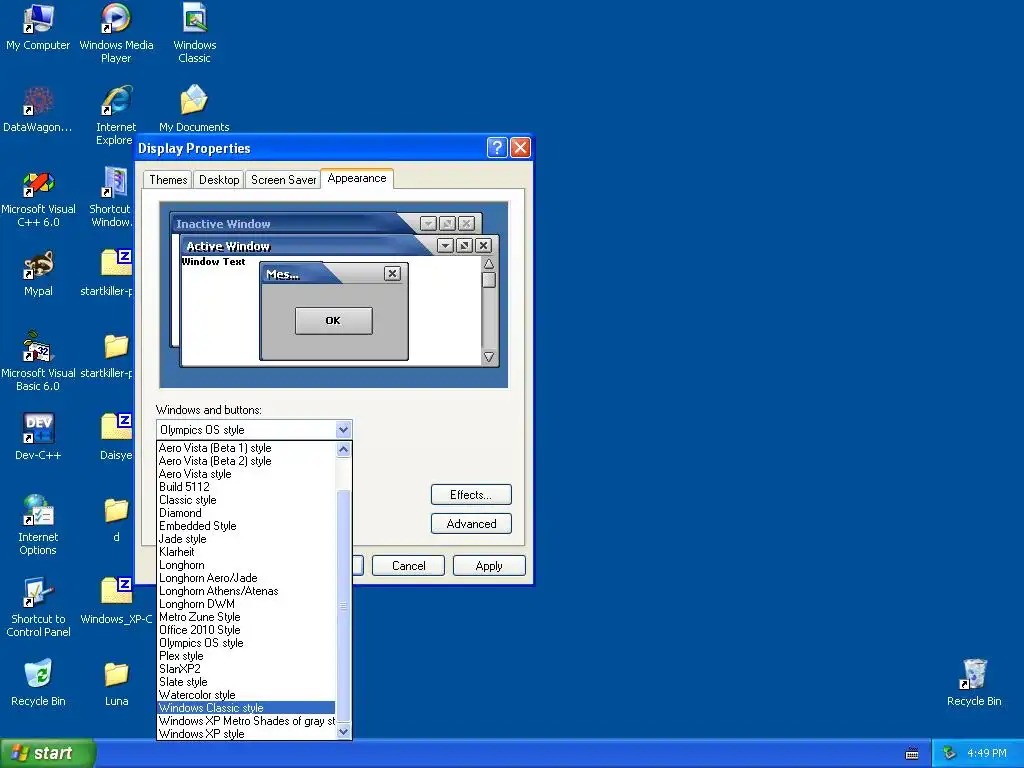This screenshot has height=768, width=1024.
Task: Open the Internet Options shortcut
Action: click(x=38, y=525)
